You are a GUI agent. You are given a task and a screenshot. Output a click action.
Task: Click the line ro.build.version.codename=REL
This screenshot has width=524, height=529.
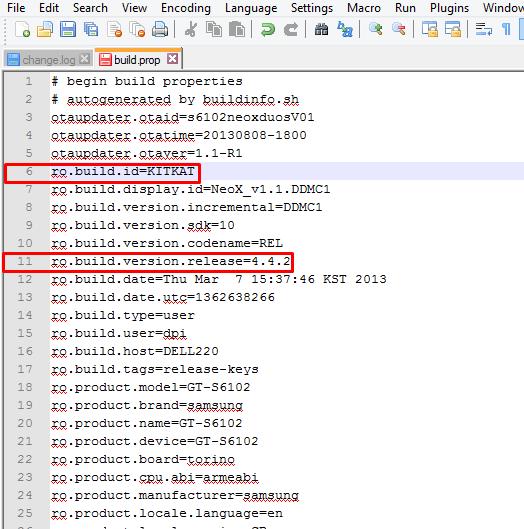tap(167, 243)
